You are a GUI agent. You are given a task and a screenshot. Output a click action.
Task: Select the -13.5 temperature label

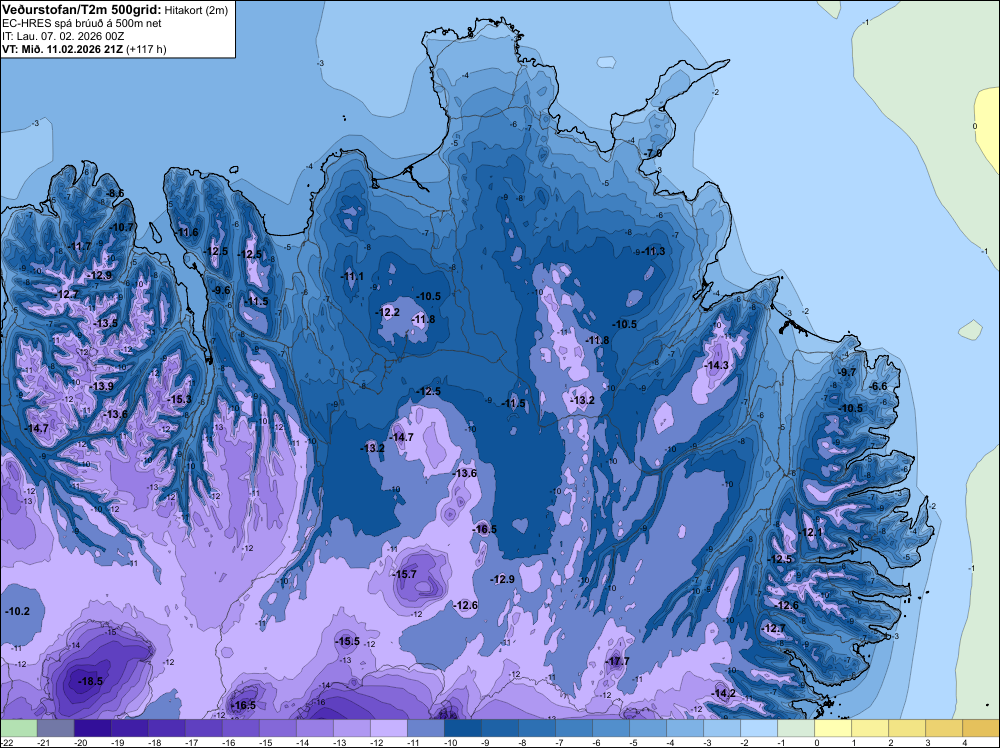pos(105,323)
